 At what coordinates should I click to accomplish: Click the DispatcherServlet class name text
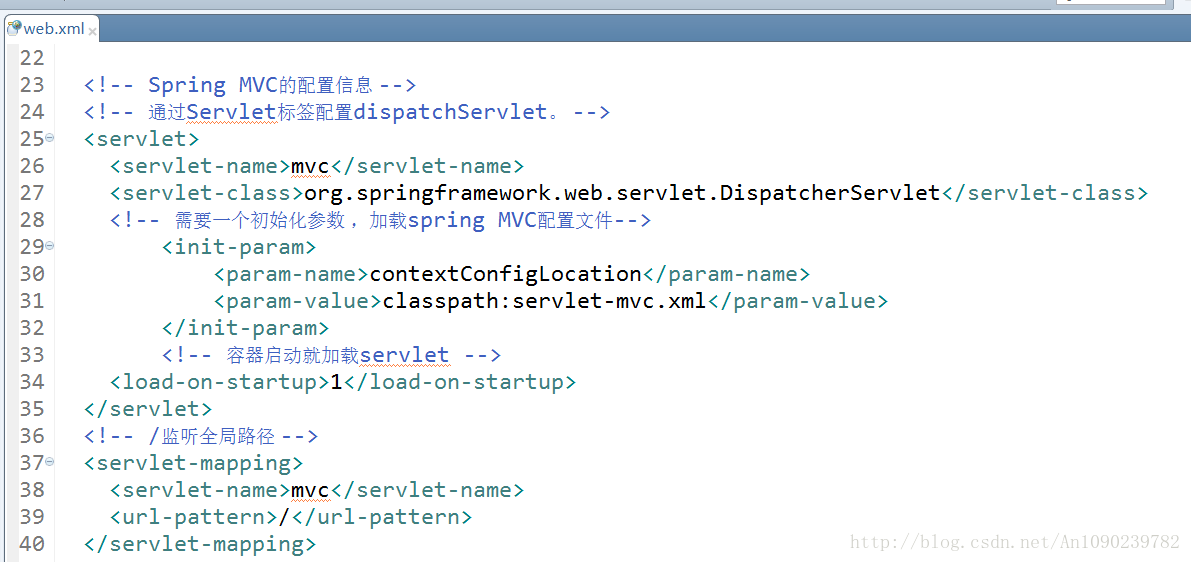click(623, 193)
